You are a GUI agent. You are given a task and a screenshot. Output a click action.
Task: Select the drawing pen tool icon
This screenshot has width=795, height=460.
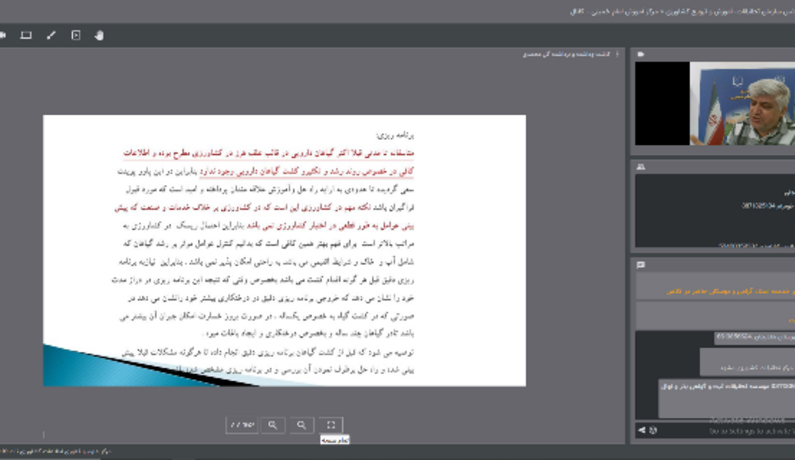[51, 35]
